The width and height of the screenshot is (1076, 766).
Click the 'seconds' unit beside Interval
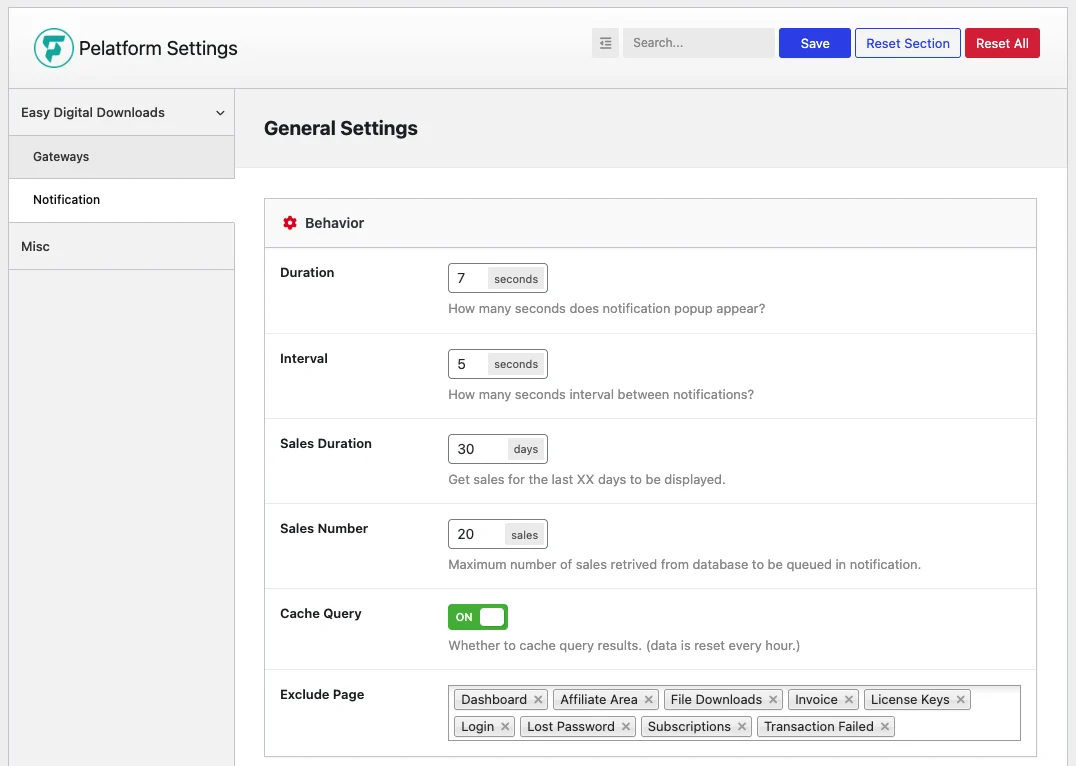pos(516,364)
